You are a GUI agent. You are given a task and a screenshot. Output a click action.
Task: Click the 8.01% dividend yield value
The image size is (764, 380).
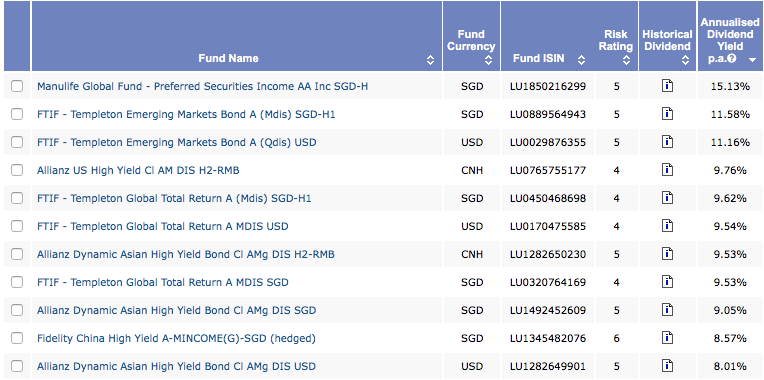point(729,366)
